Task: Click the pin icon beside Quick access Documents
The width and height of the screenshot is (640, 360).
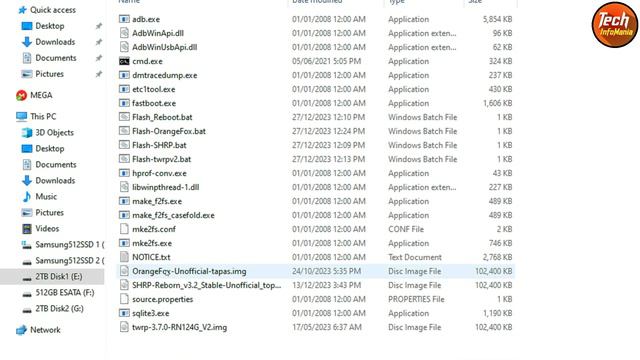Action: click(x=99, y=58)
